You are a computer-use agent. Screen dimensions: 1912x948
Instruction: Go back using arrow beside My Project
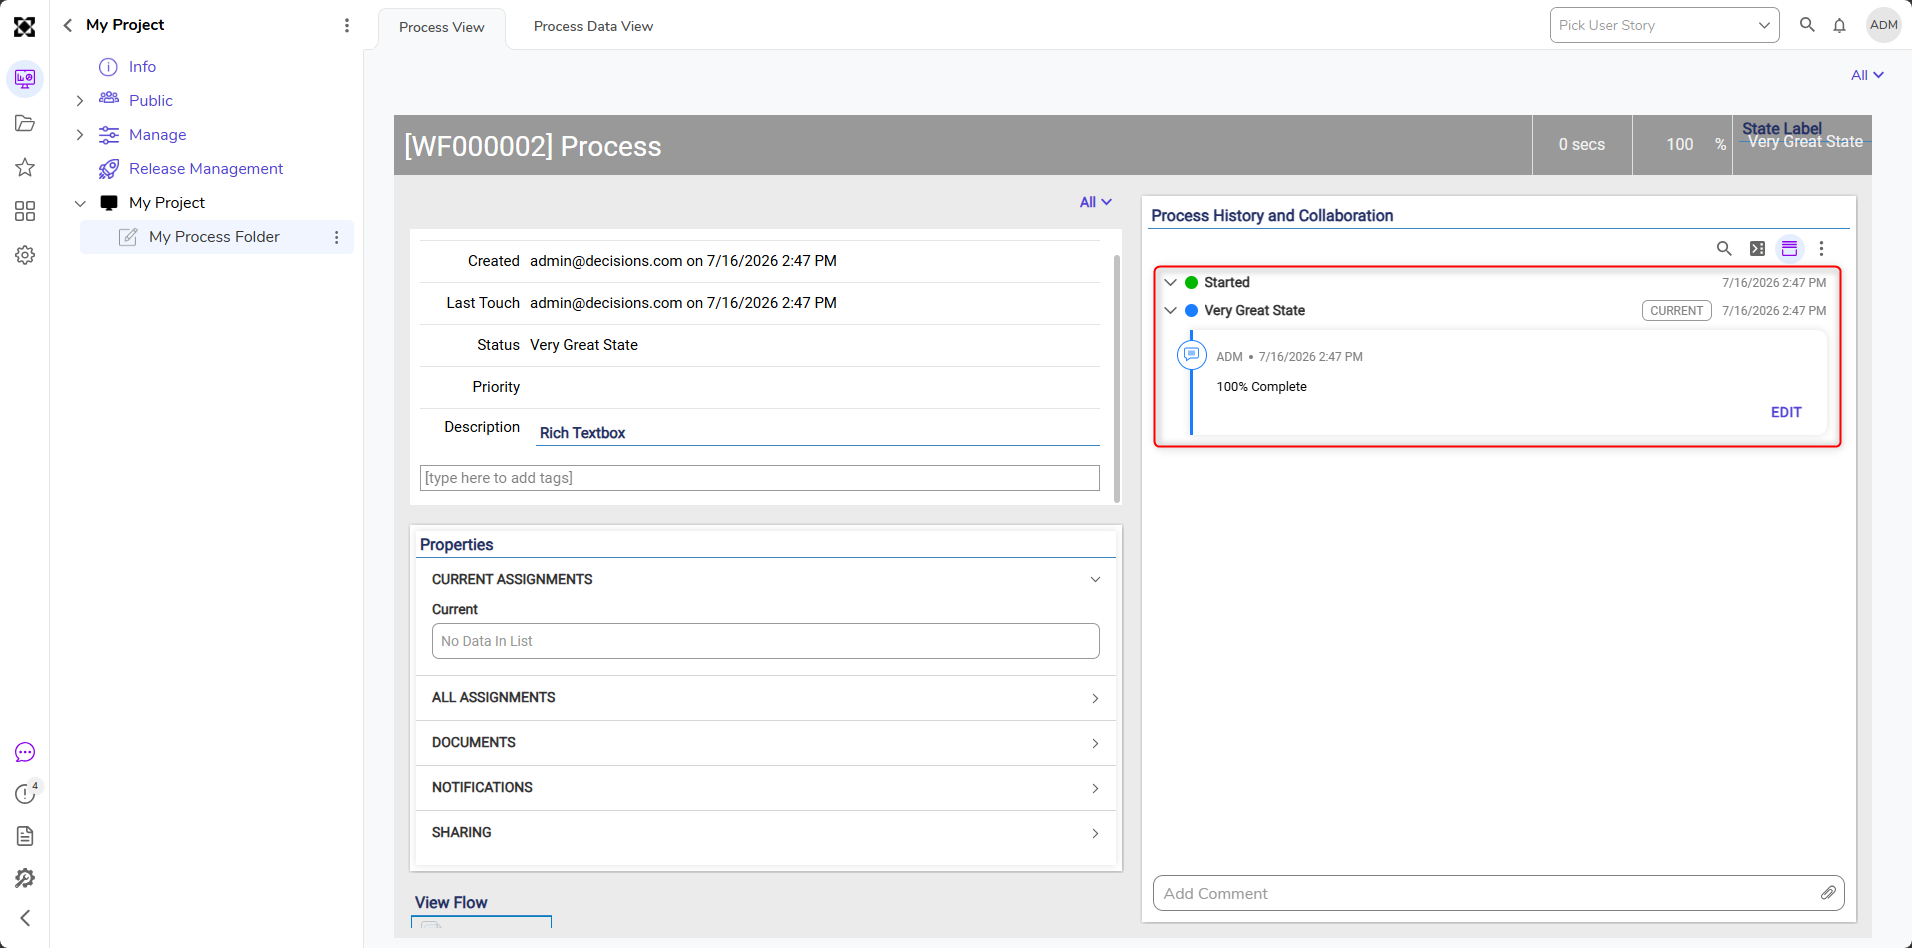point(68,25)
